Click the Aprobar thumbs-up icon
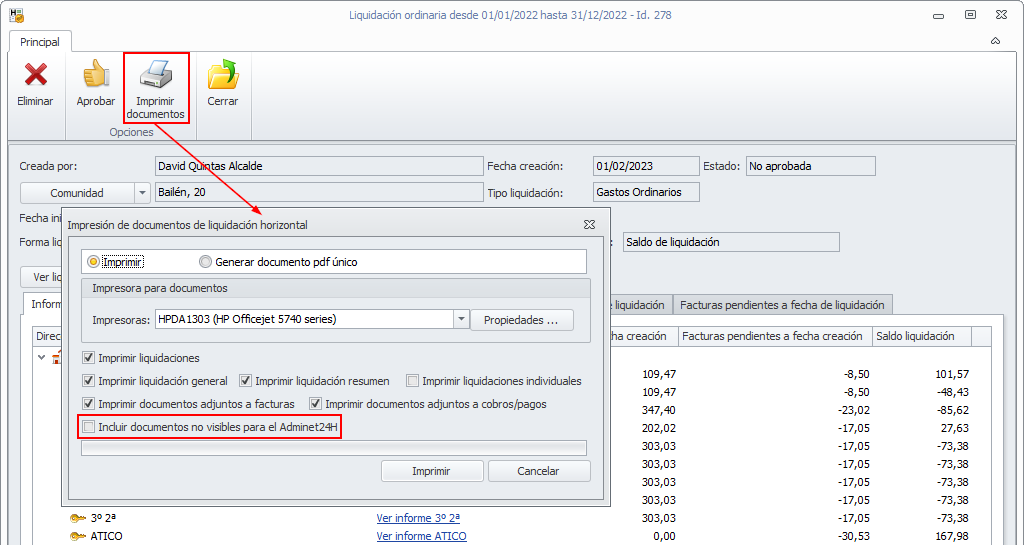The height and width of the screenshot is (545, 1024). 95,74
